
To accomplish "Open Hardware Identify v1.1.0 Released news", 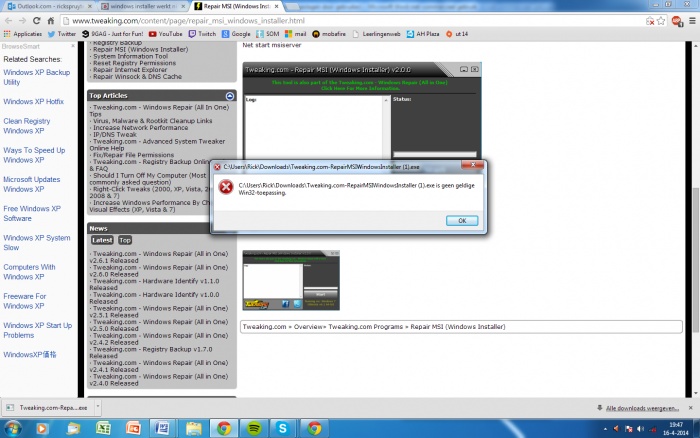I will [154, 284].
